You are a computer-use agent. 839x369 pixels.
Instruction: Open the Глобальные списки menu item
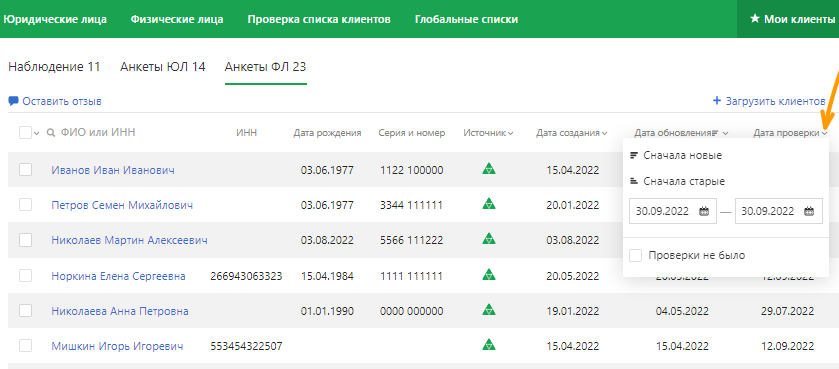(466, 19)
